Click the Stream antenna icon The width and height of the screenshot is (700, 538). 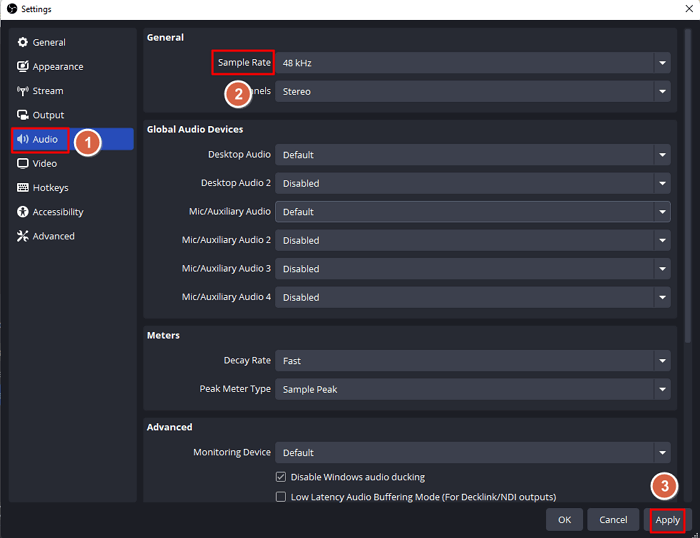tap(22, 91)
